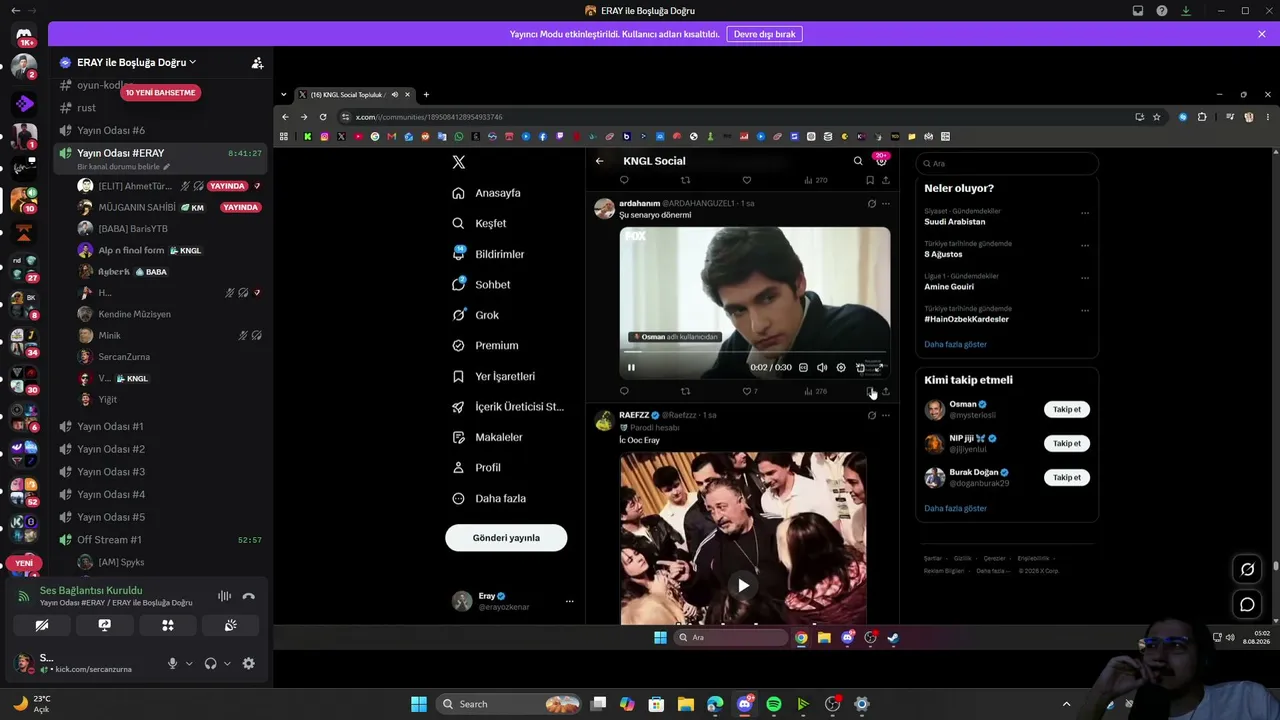Open Discord soundboard button
The height and width of the screenshot is (720, 1280).
[230, 625]
